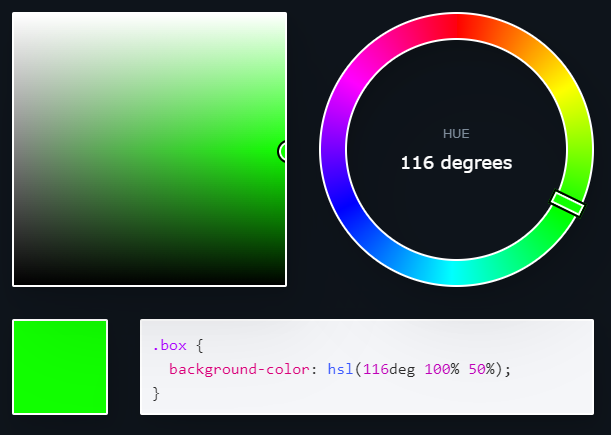Click the "HUE" label in wheel center
The width and height of the screenshot is (611, 435).
(456, 134)
